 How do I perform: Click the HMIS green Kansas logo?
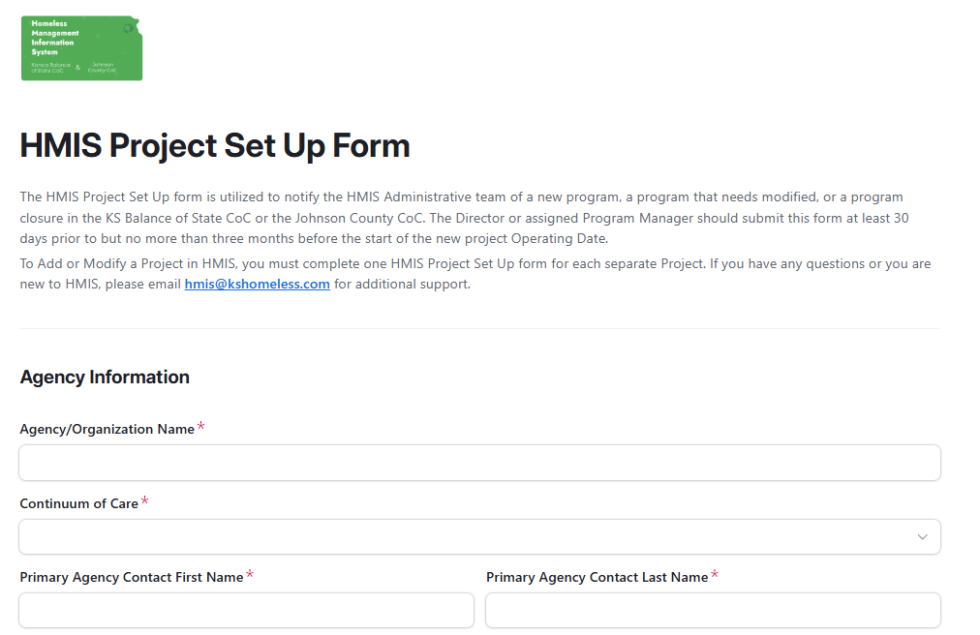[x=81, y=48]
